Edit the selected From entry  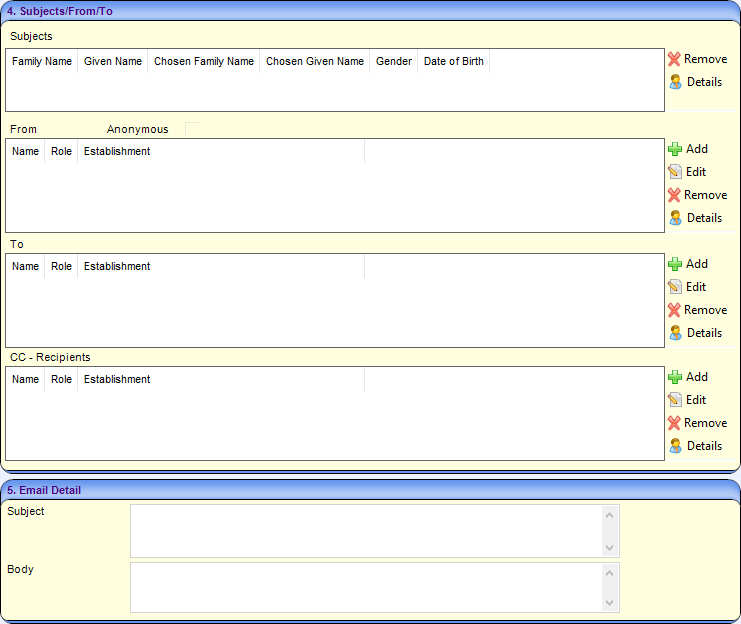[x=675, y=172]
